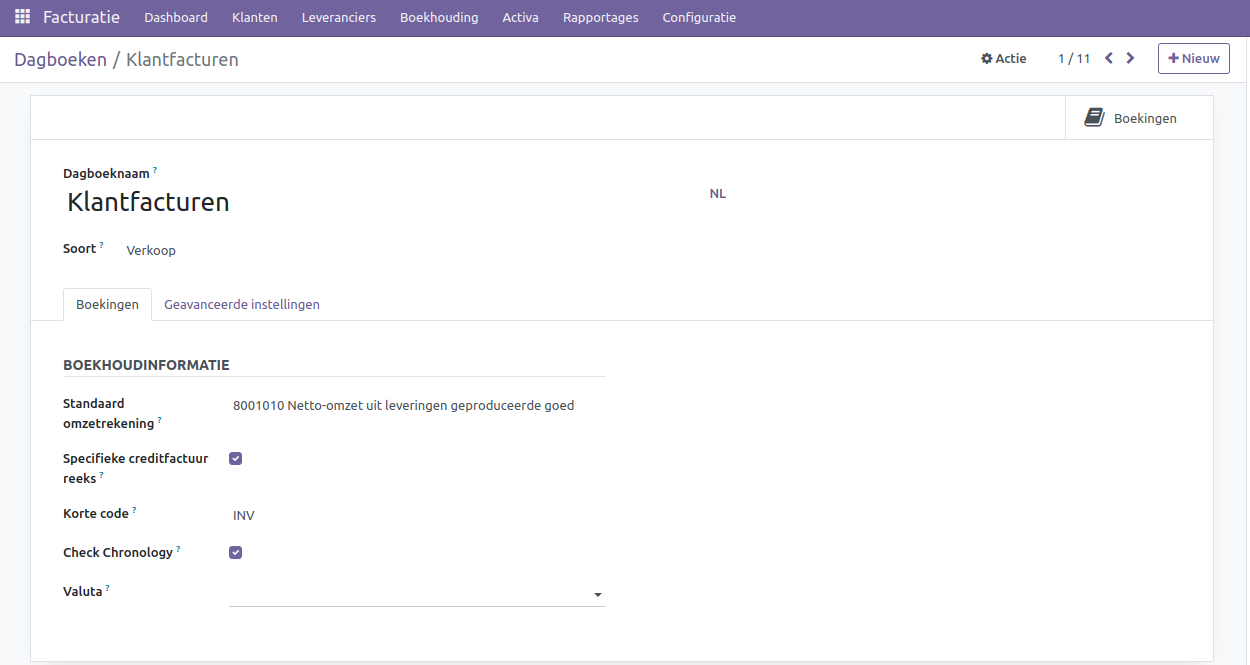
Task: Open the Rapportages menu
Action: coord(600,17)
